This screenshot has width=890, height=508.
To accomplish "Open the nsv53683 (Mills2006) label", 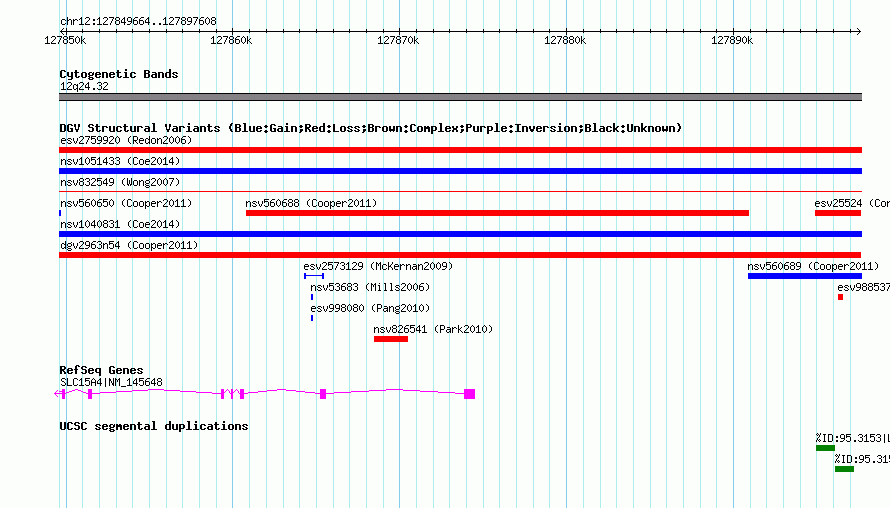I will click(x=370, y=287).
